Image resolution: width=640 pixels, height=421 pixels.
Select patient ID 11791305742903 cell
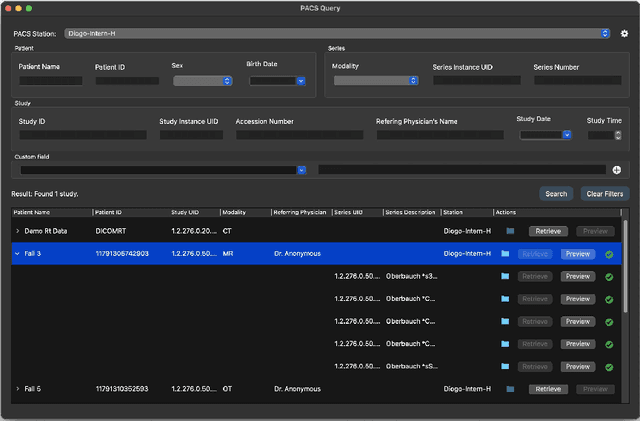tap(122, 254)
